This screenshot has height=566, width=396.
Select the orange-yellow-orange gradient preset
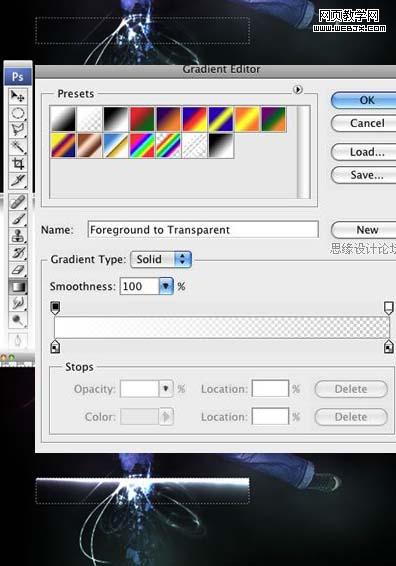[x=247, y=119]
